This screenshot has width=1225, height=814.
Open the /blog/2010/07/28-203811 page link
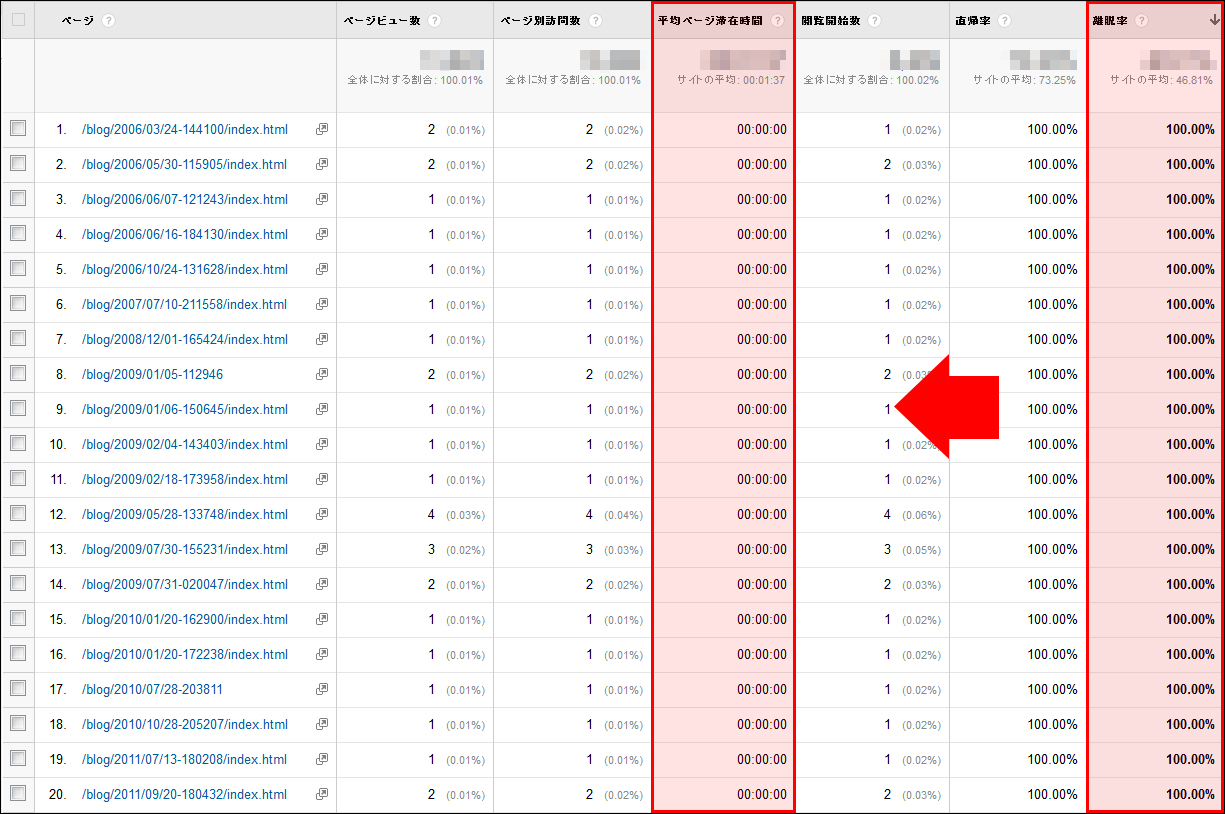click(x=153, y=689)
